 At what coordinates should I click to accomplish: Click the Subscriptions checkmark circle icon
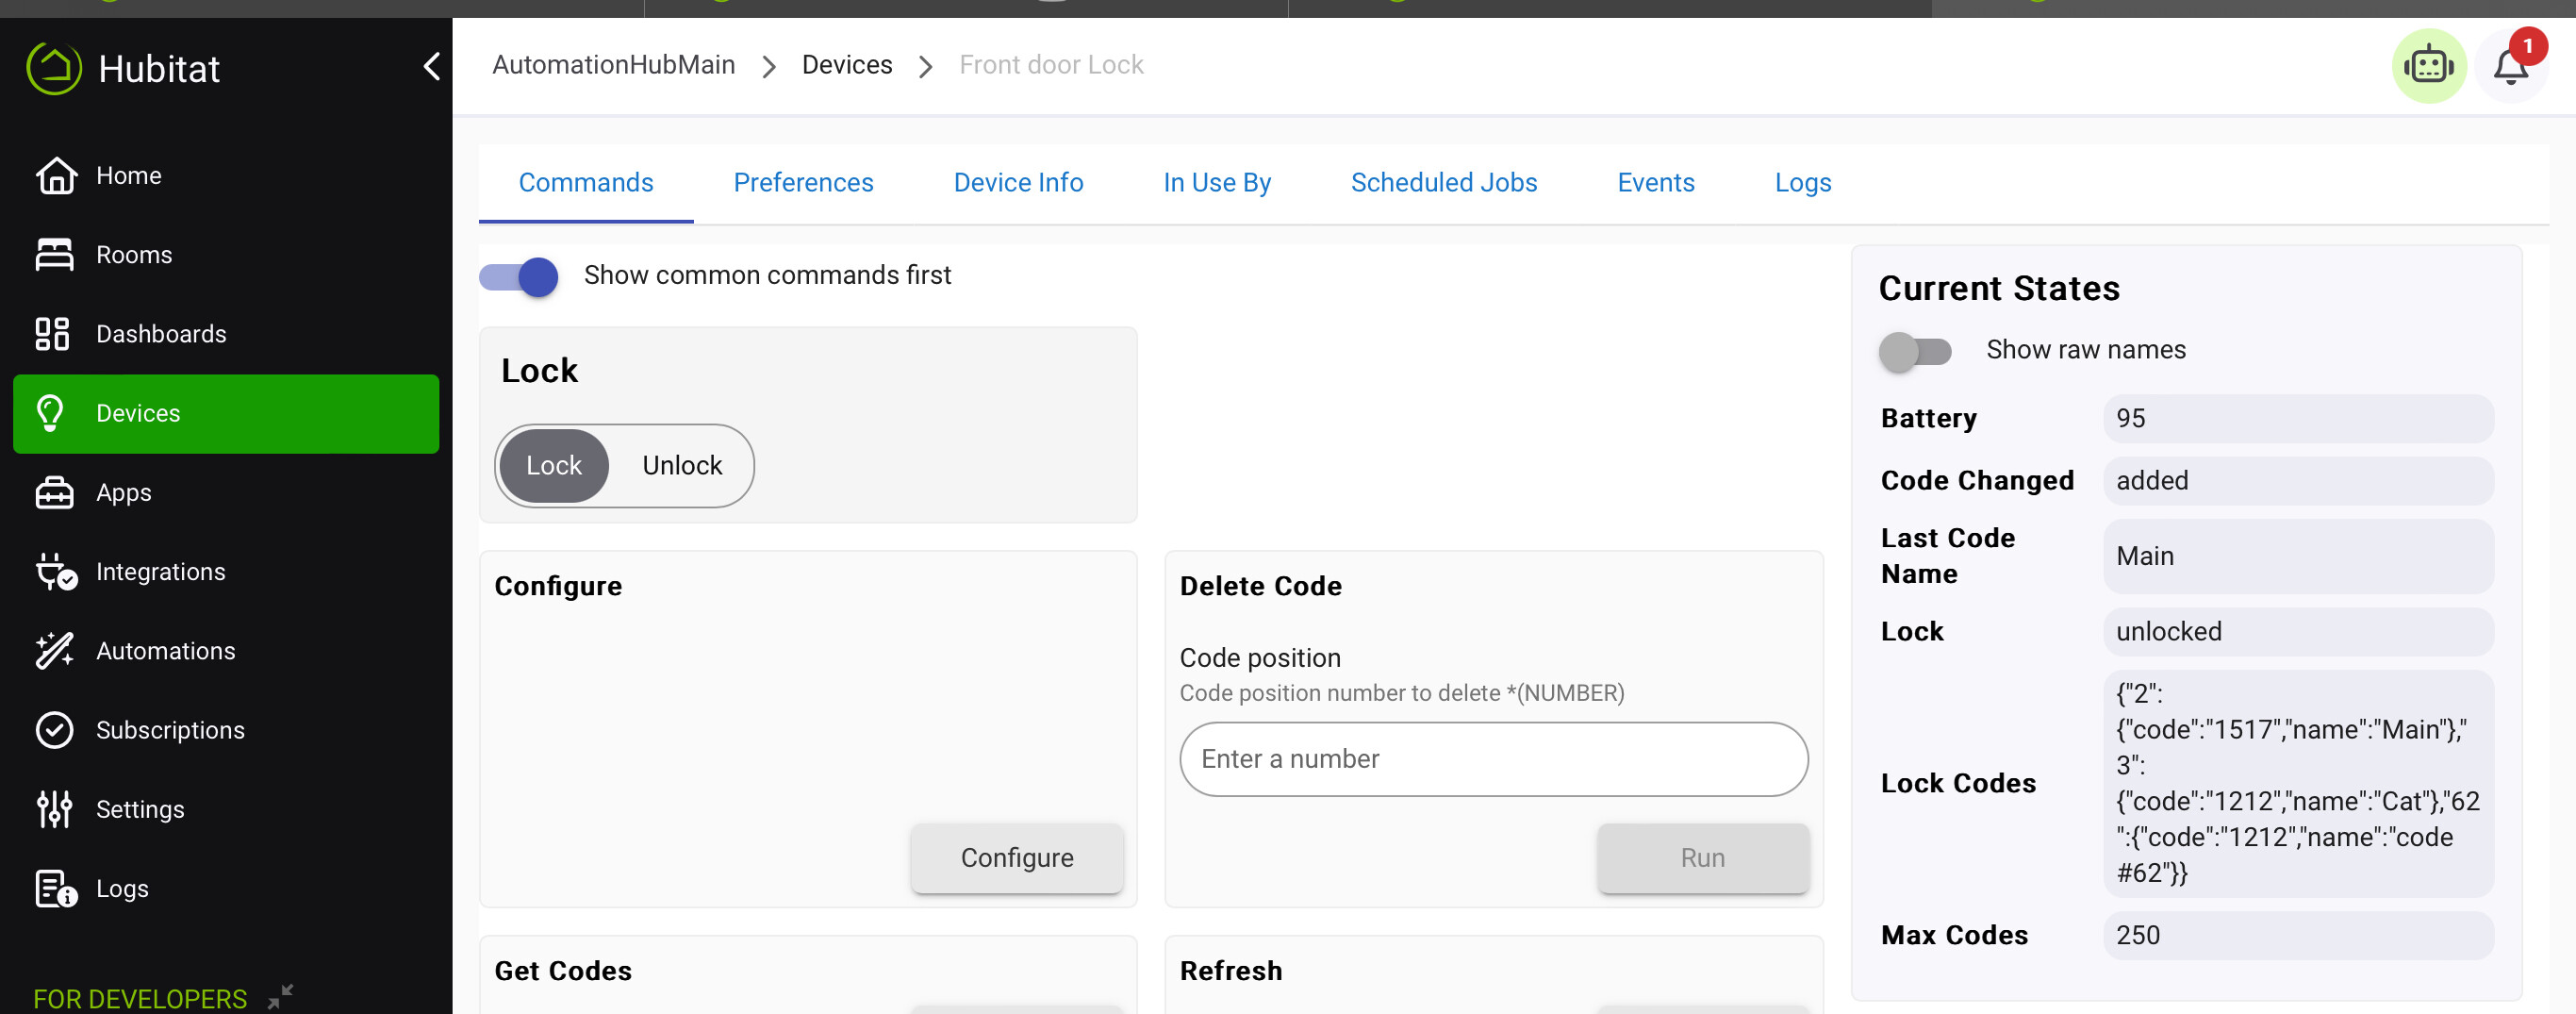coord(54,730)
